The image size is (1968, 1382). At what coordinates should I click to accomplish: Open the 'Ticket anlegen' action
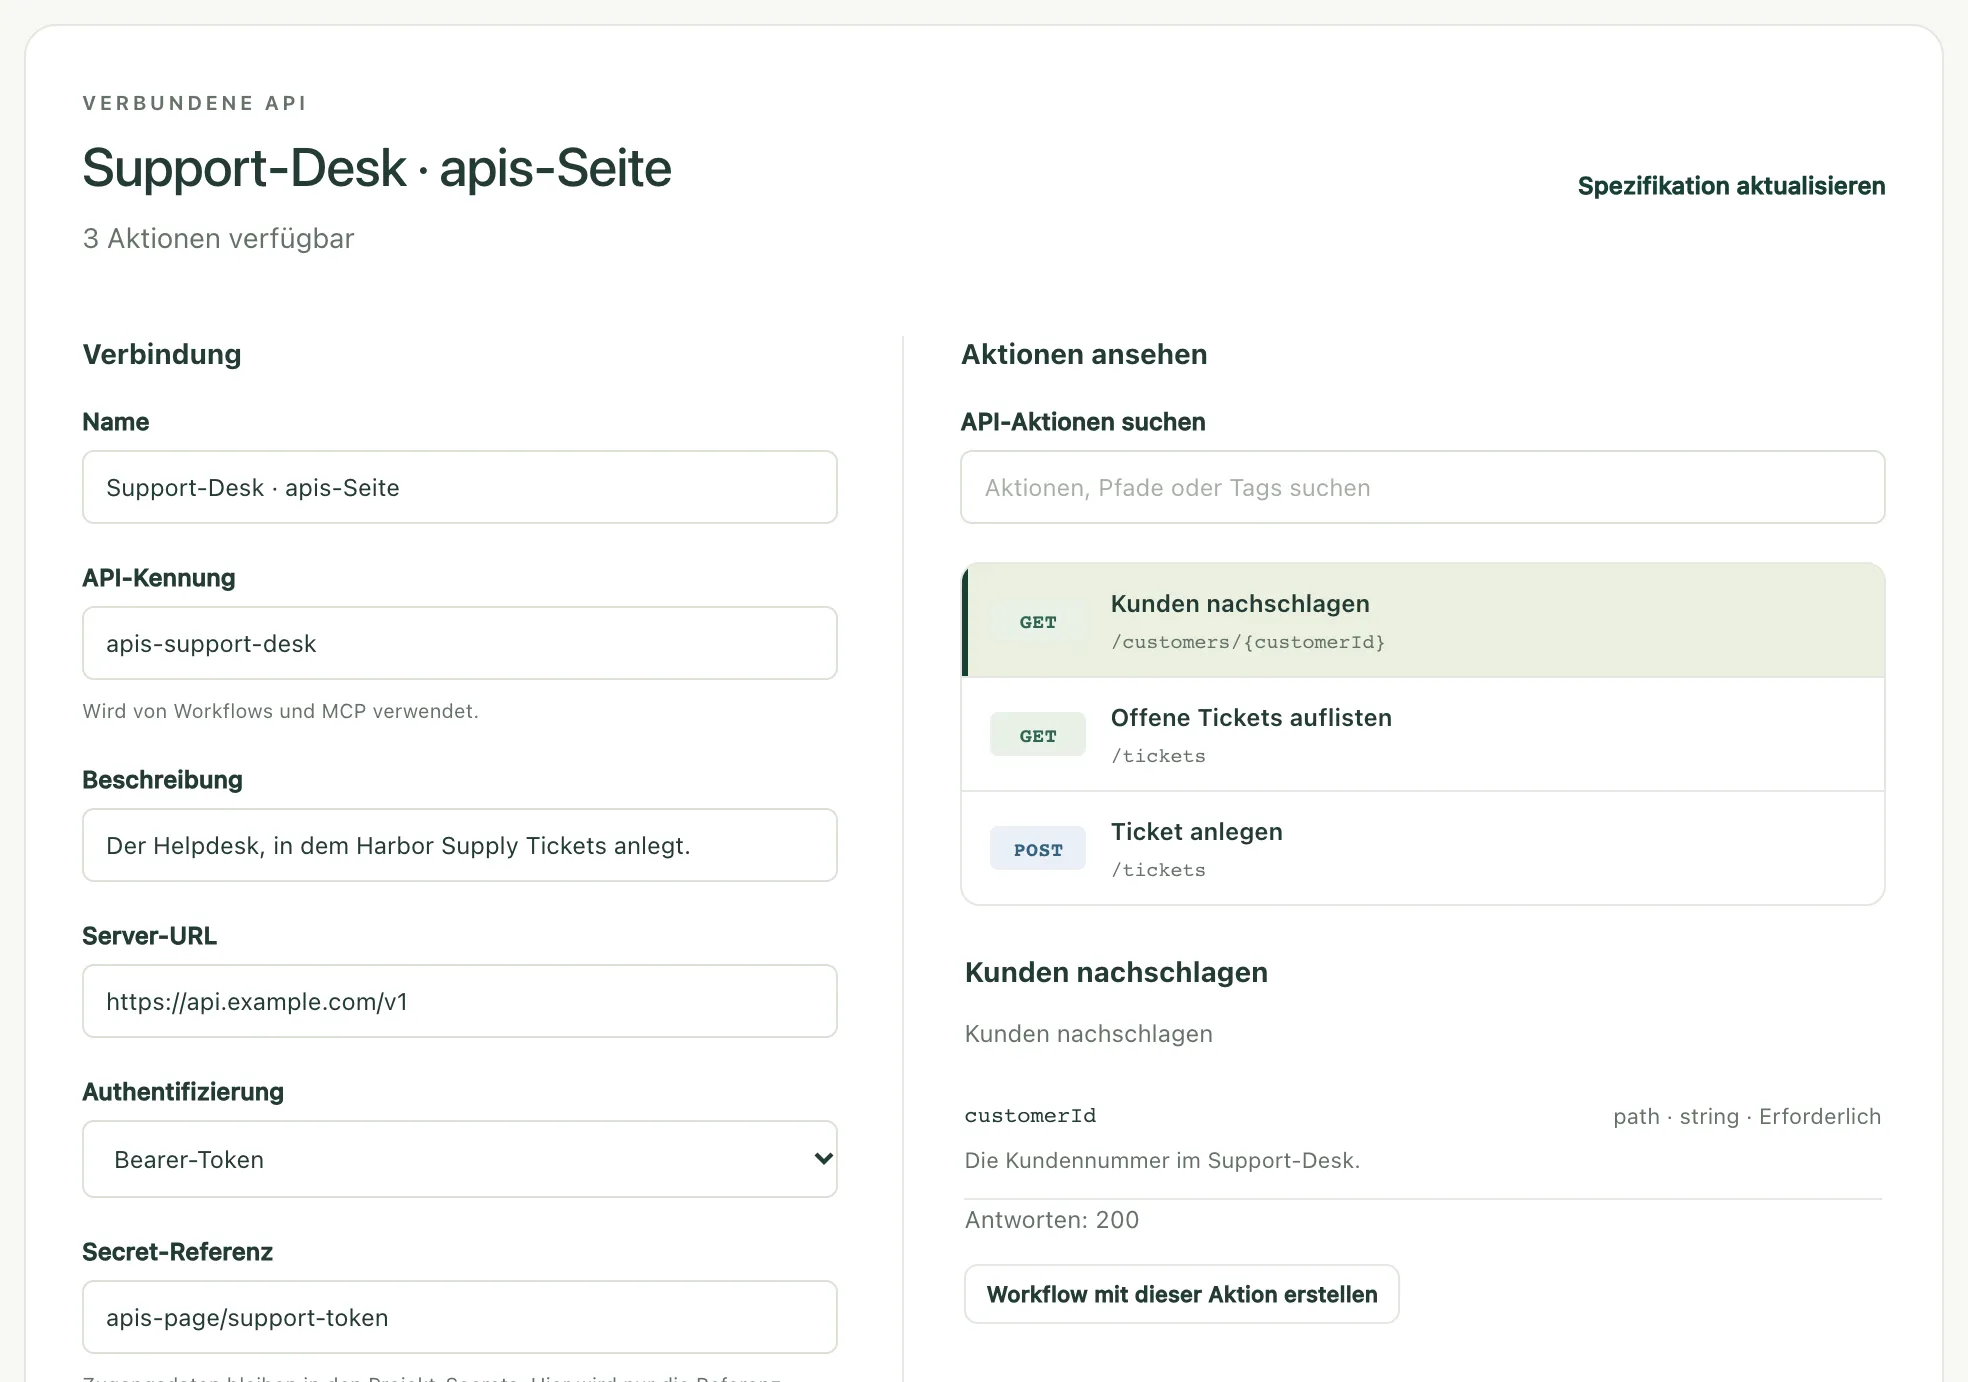point(1423,849)
